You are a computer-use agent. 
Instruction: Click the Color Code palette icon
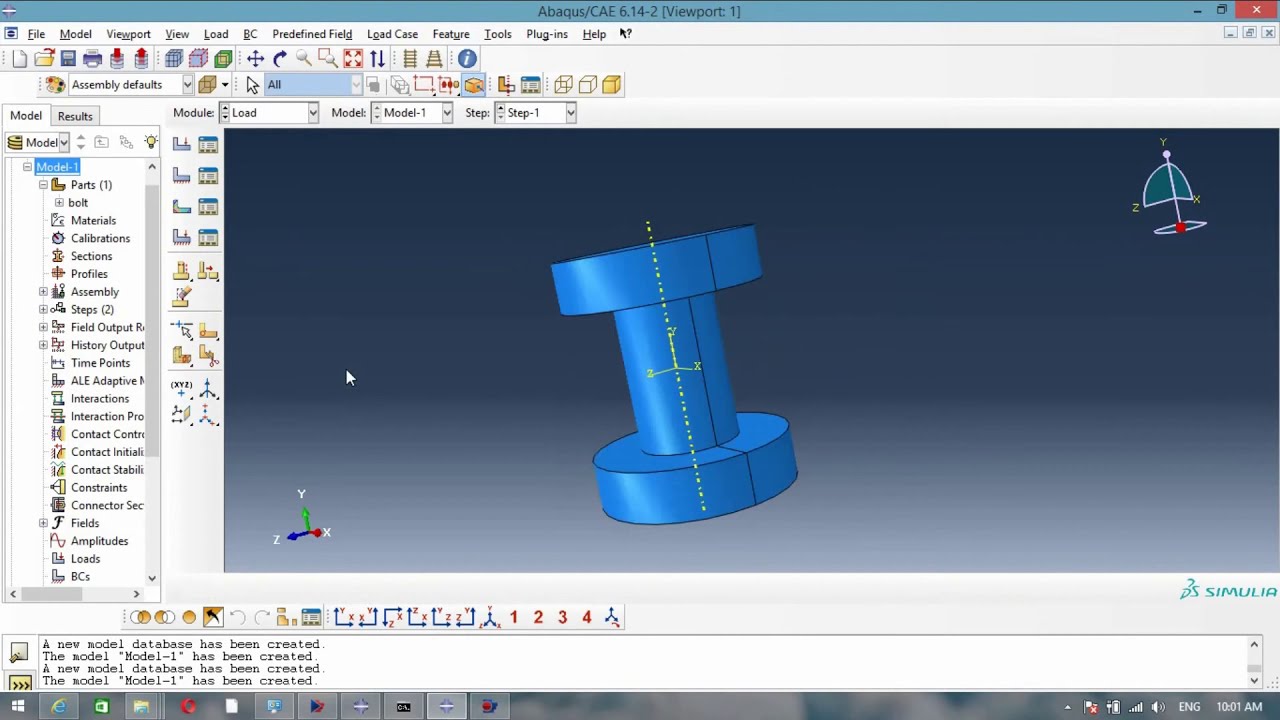55,85
